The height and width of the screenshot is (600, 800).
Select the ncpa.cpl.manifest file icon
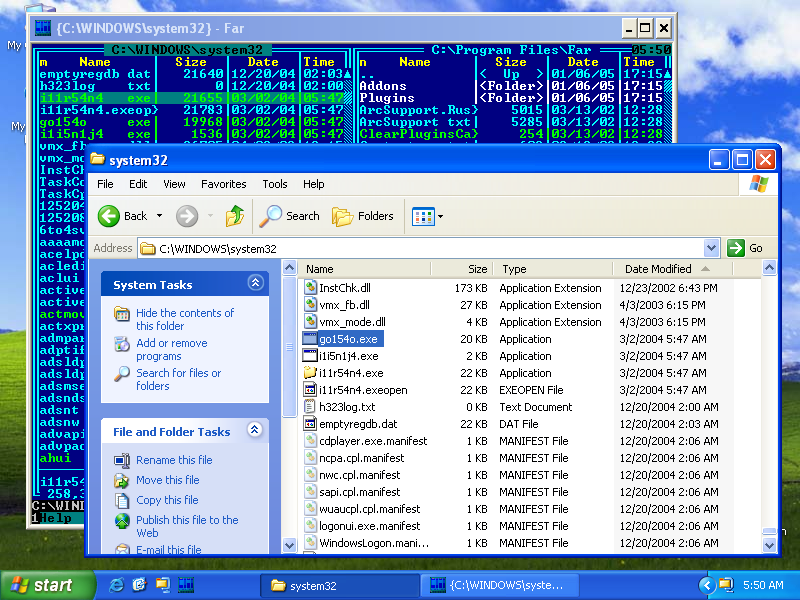point(310,458)
